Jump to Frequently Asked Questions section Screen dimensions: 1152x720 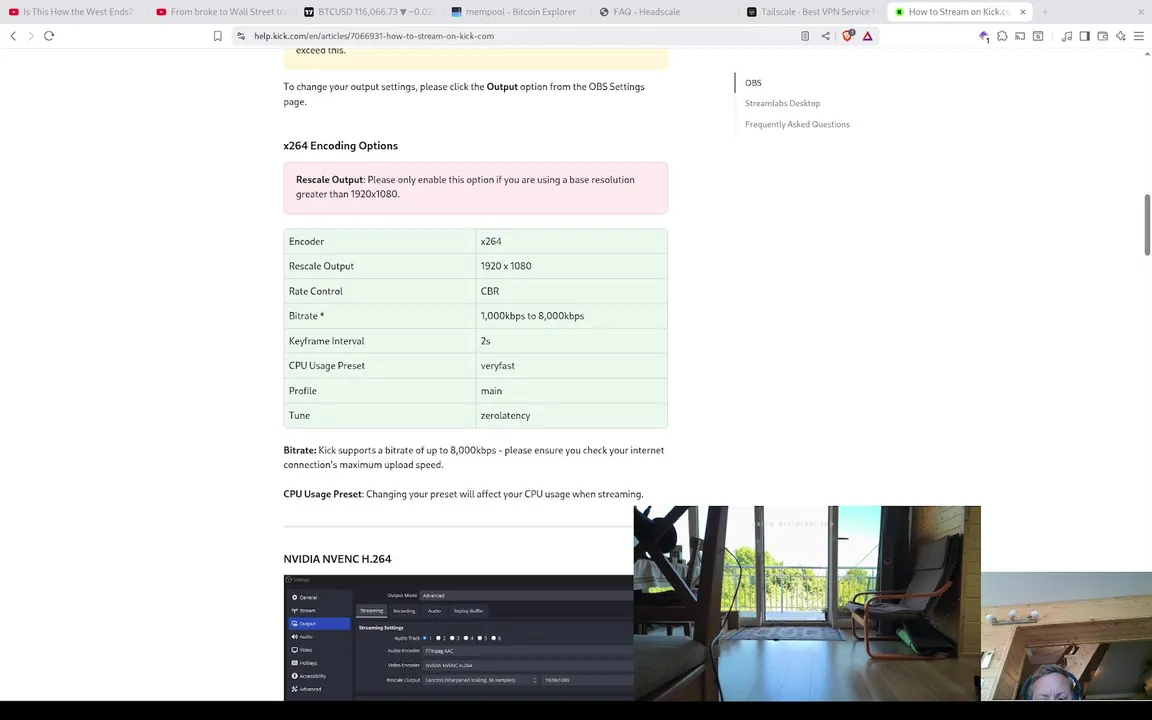797,124
